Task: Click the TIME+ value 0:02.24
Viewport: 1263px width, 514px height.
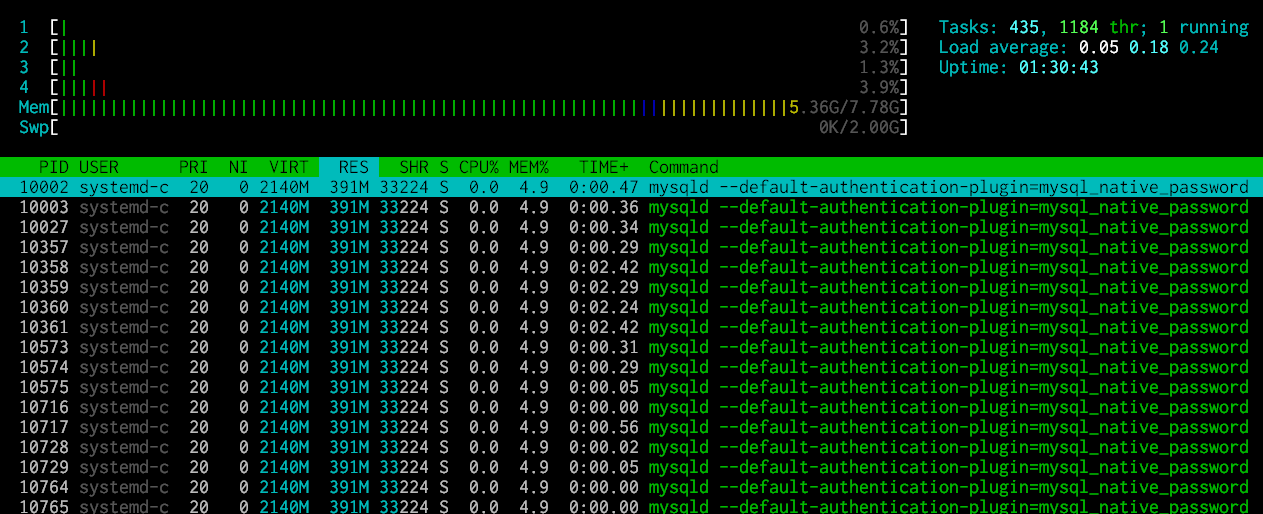Action: 604,307
